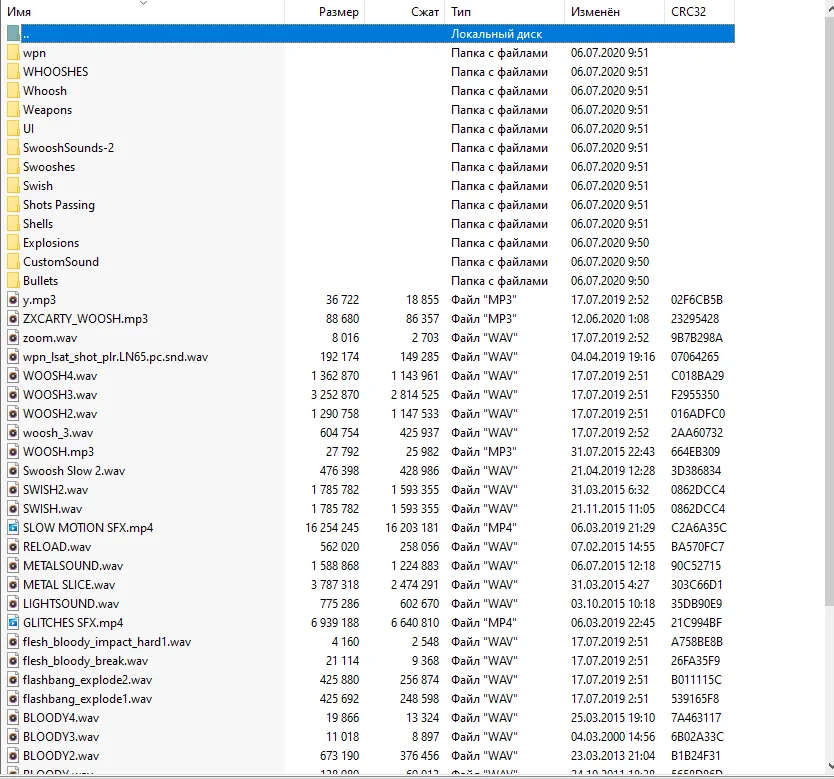Click the parent directory icon in top row

13,33
